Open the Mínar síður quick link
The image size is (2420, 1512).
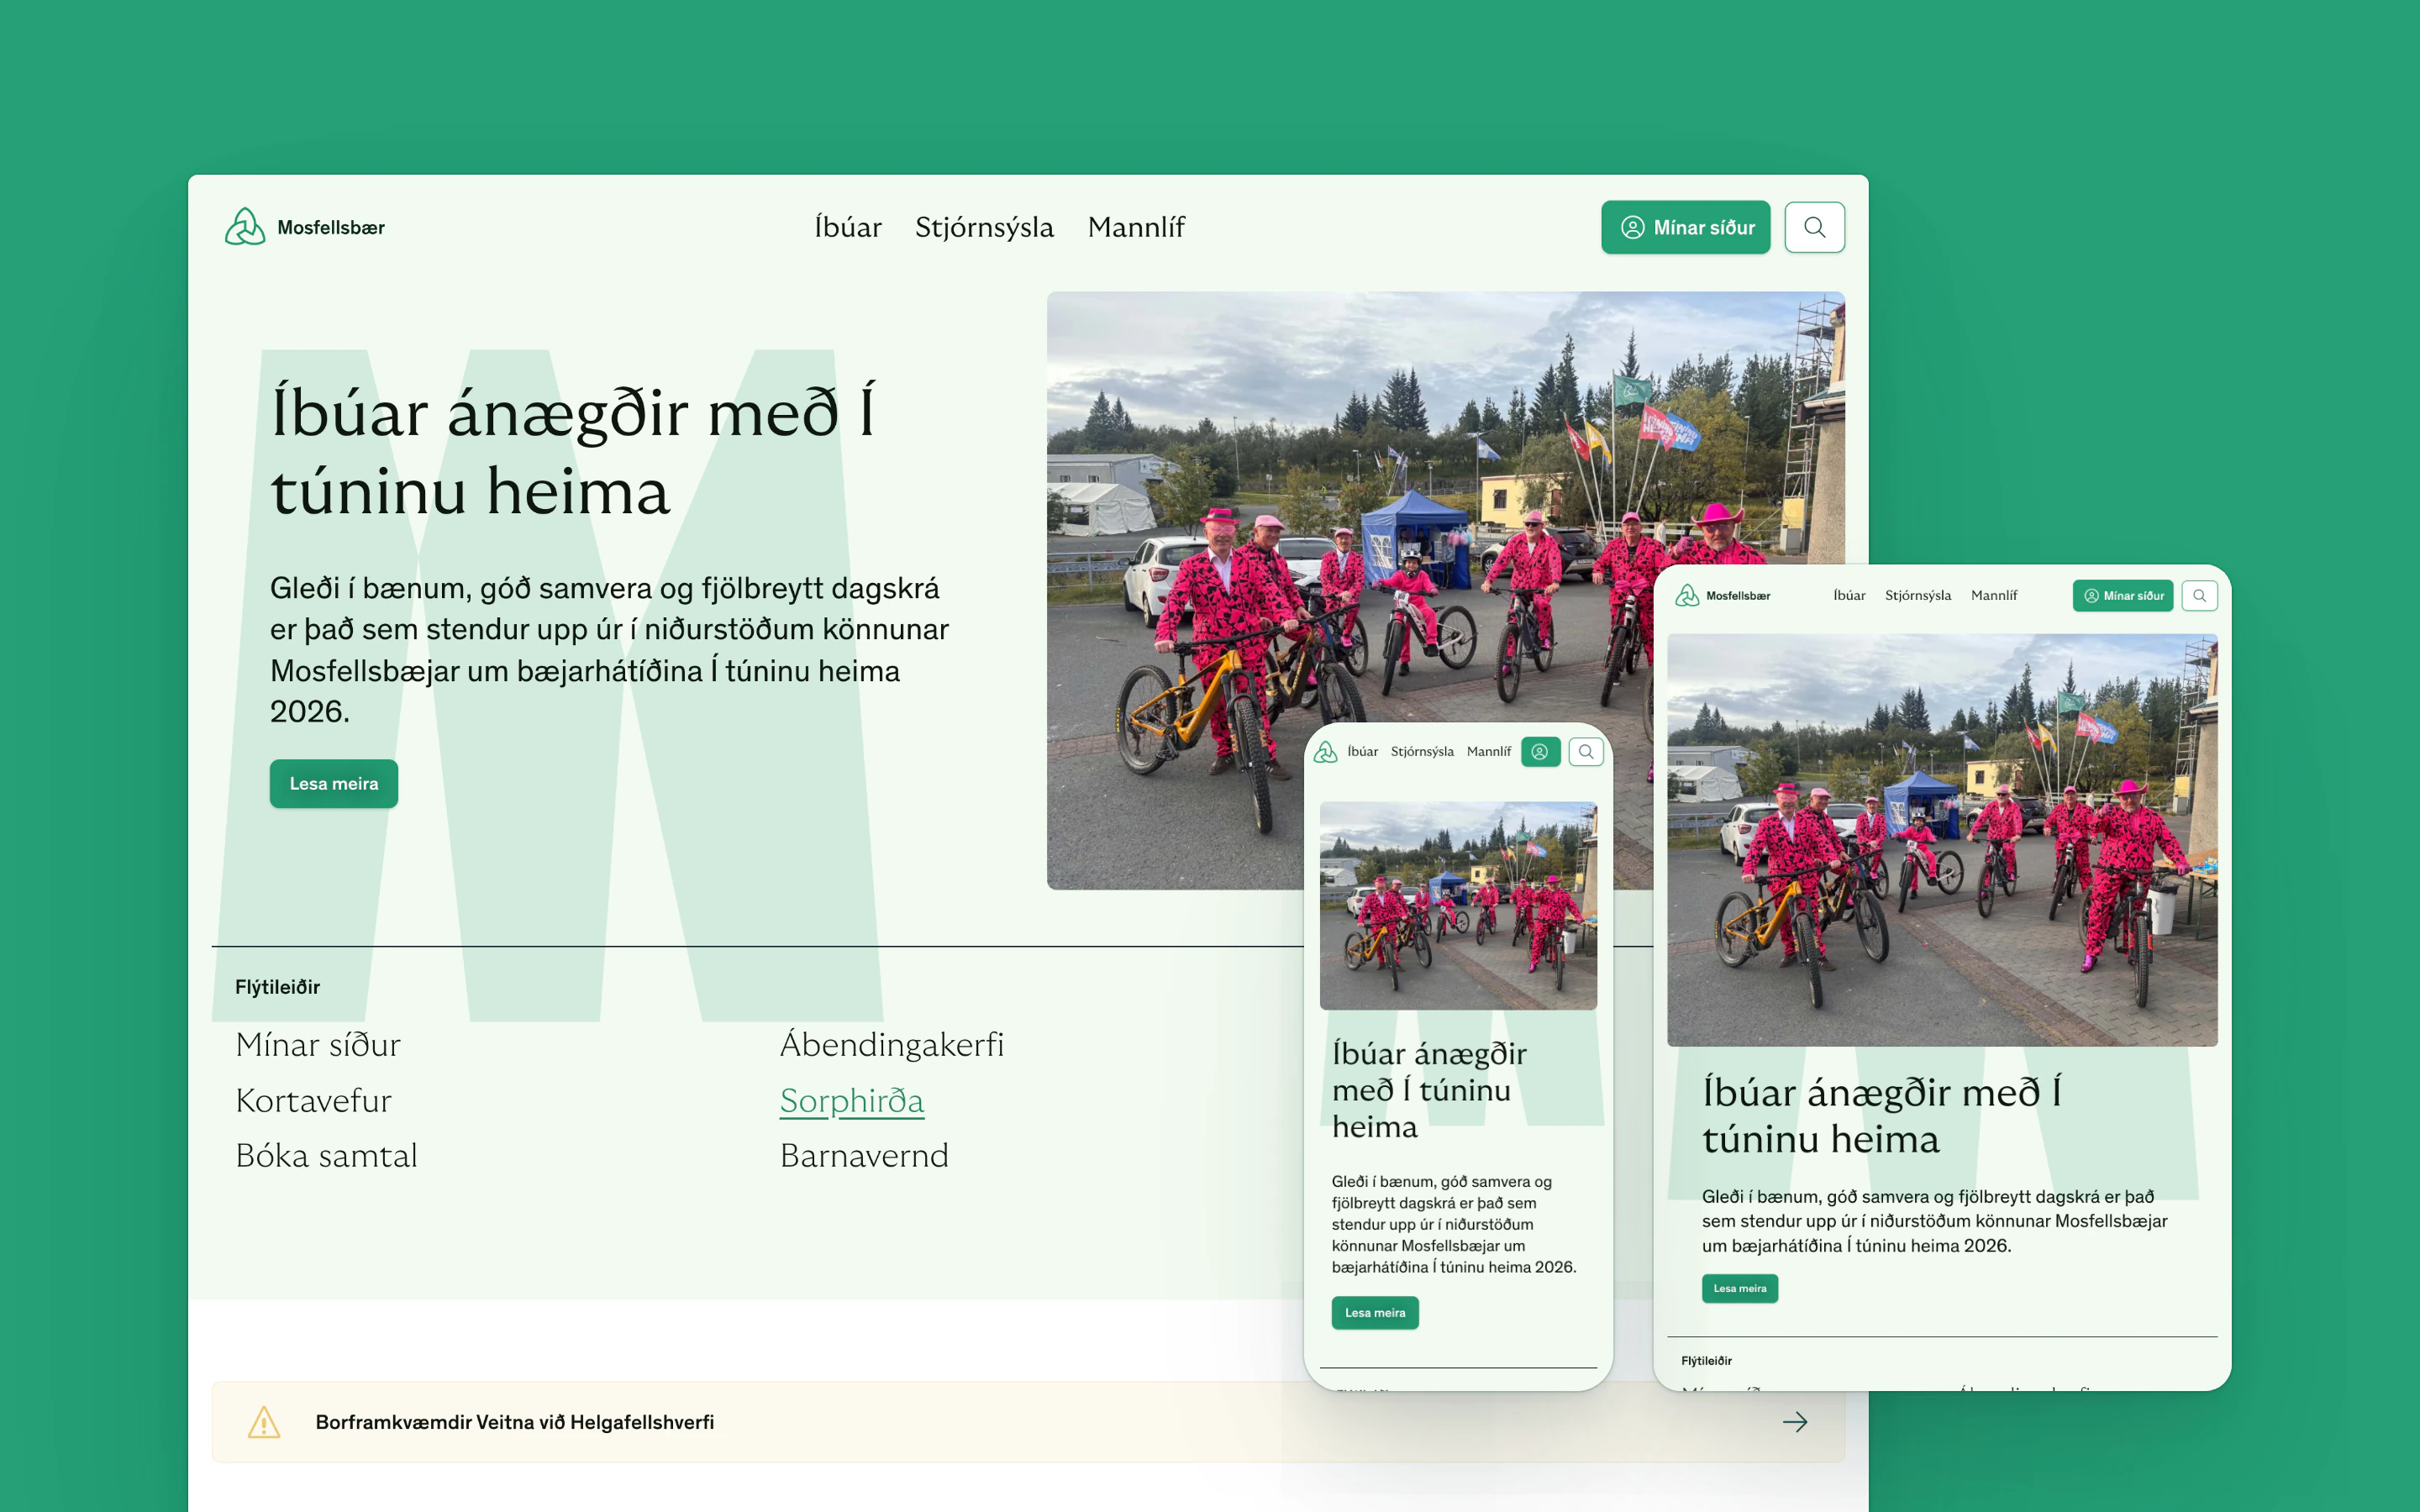click(x=318, y=1044)
